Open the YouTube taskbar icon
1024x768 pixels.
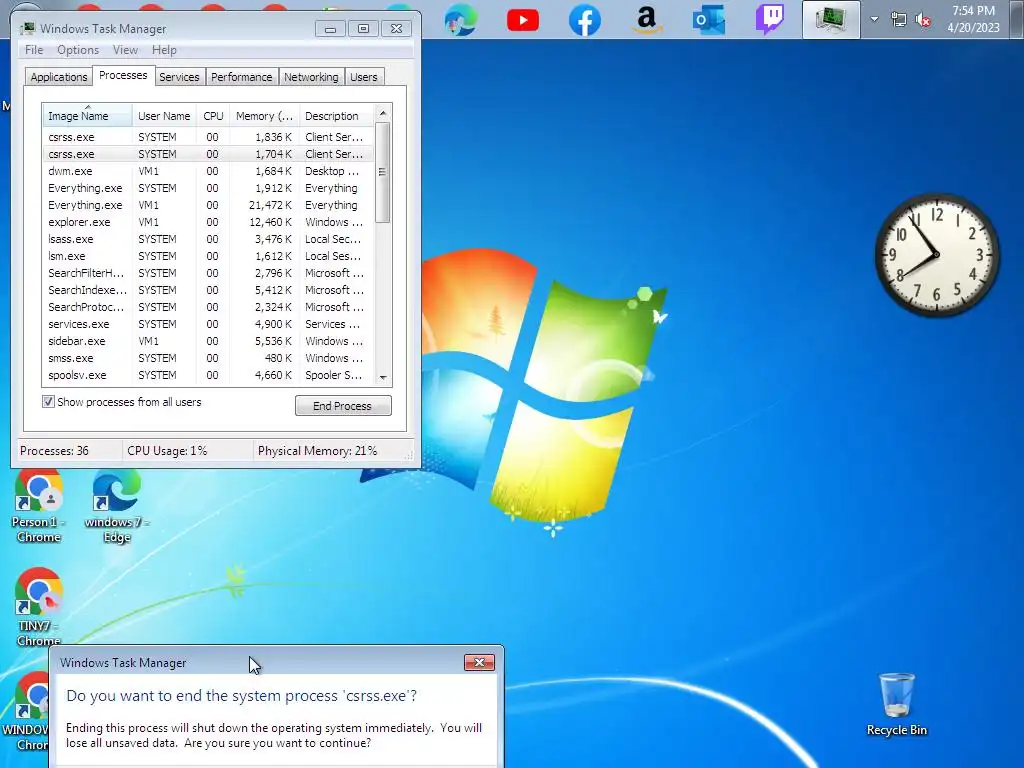[x=522, y=20]
